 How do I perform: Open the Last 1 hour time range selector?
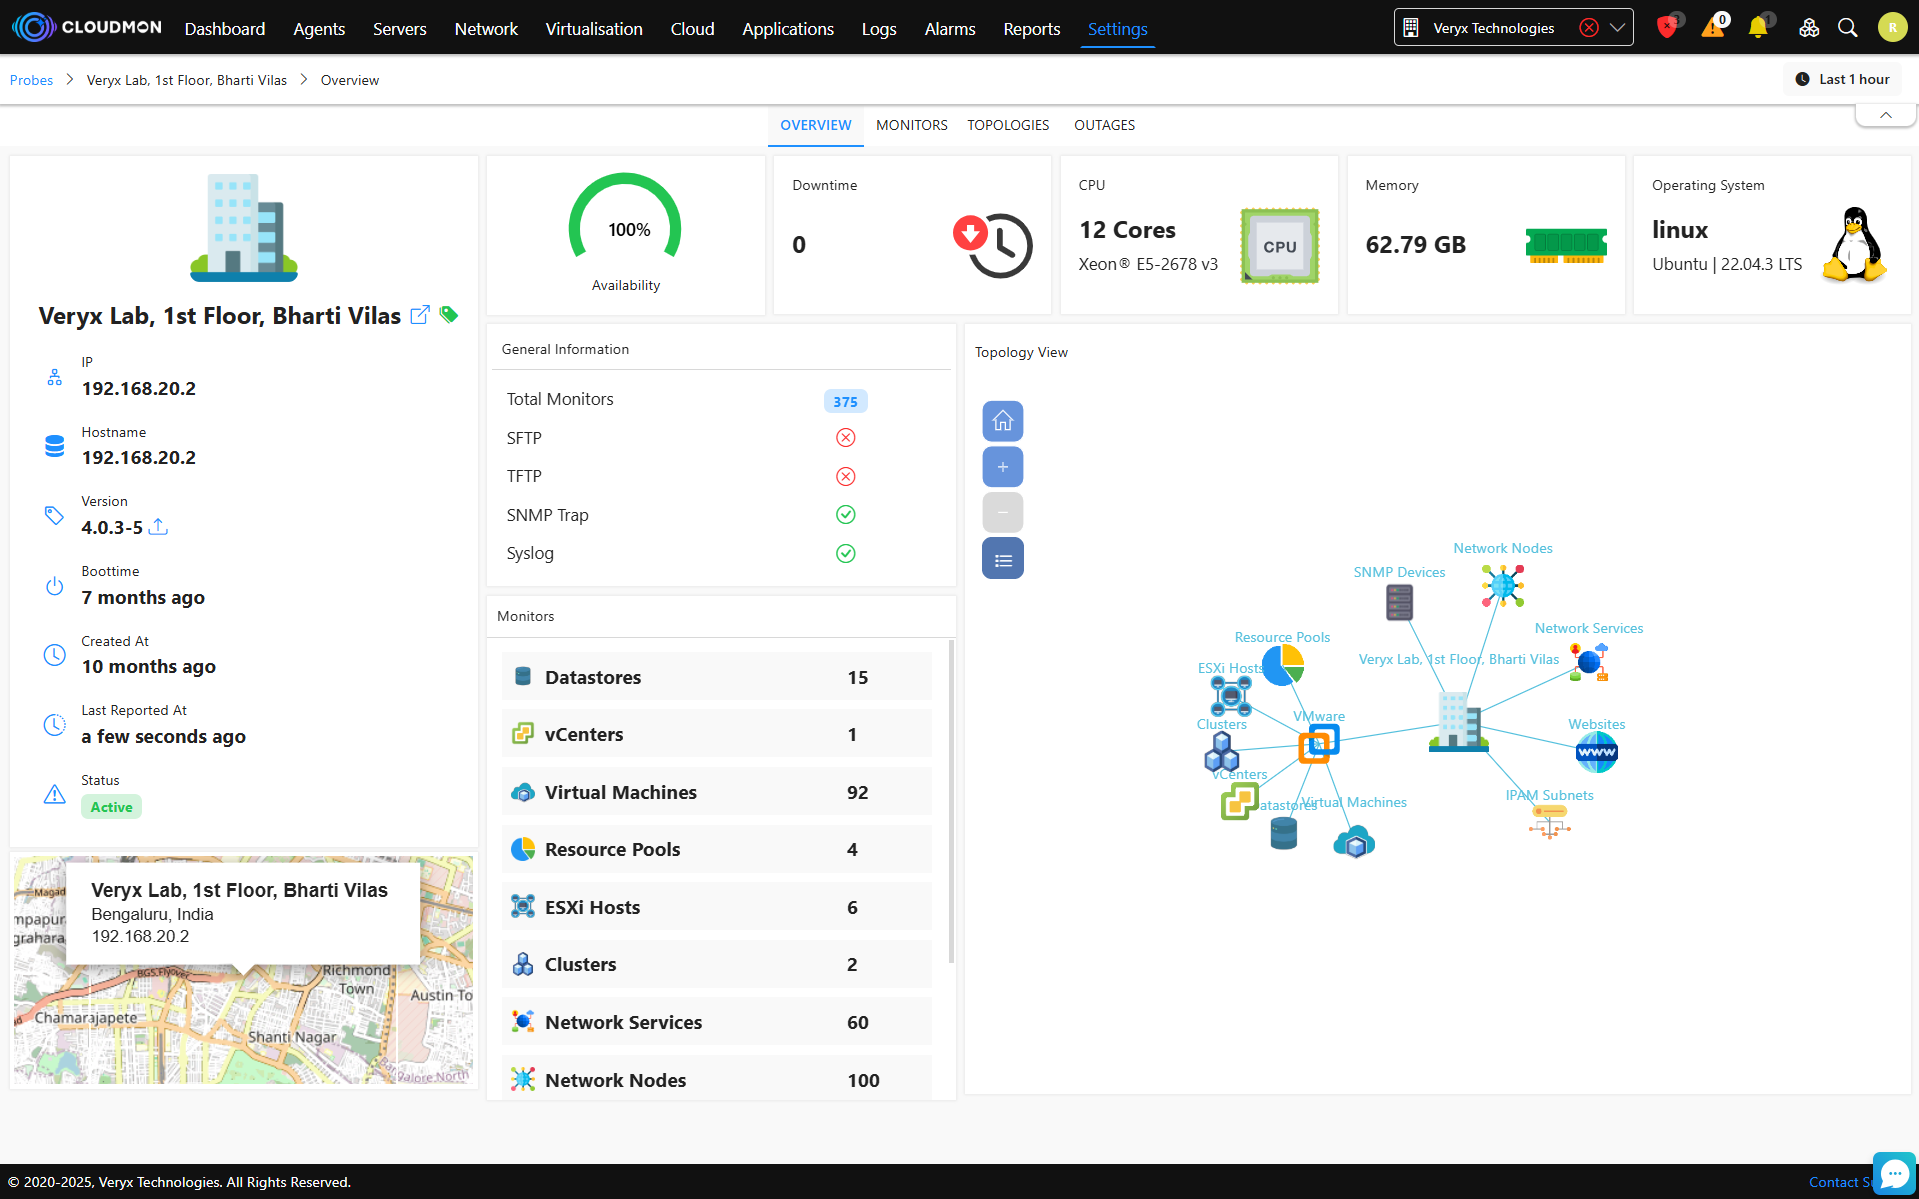(x=1842, y=79)
